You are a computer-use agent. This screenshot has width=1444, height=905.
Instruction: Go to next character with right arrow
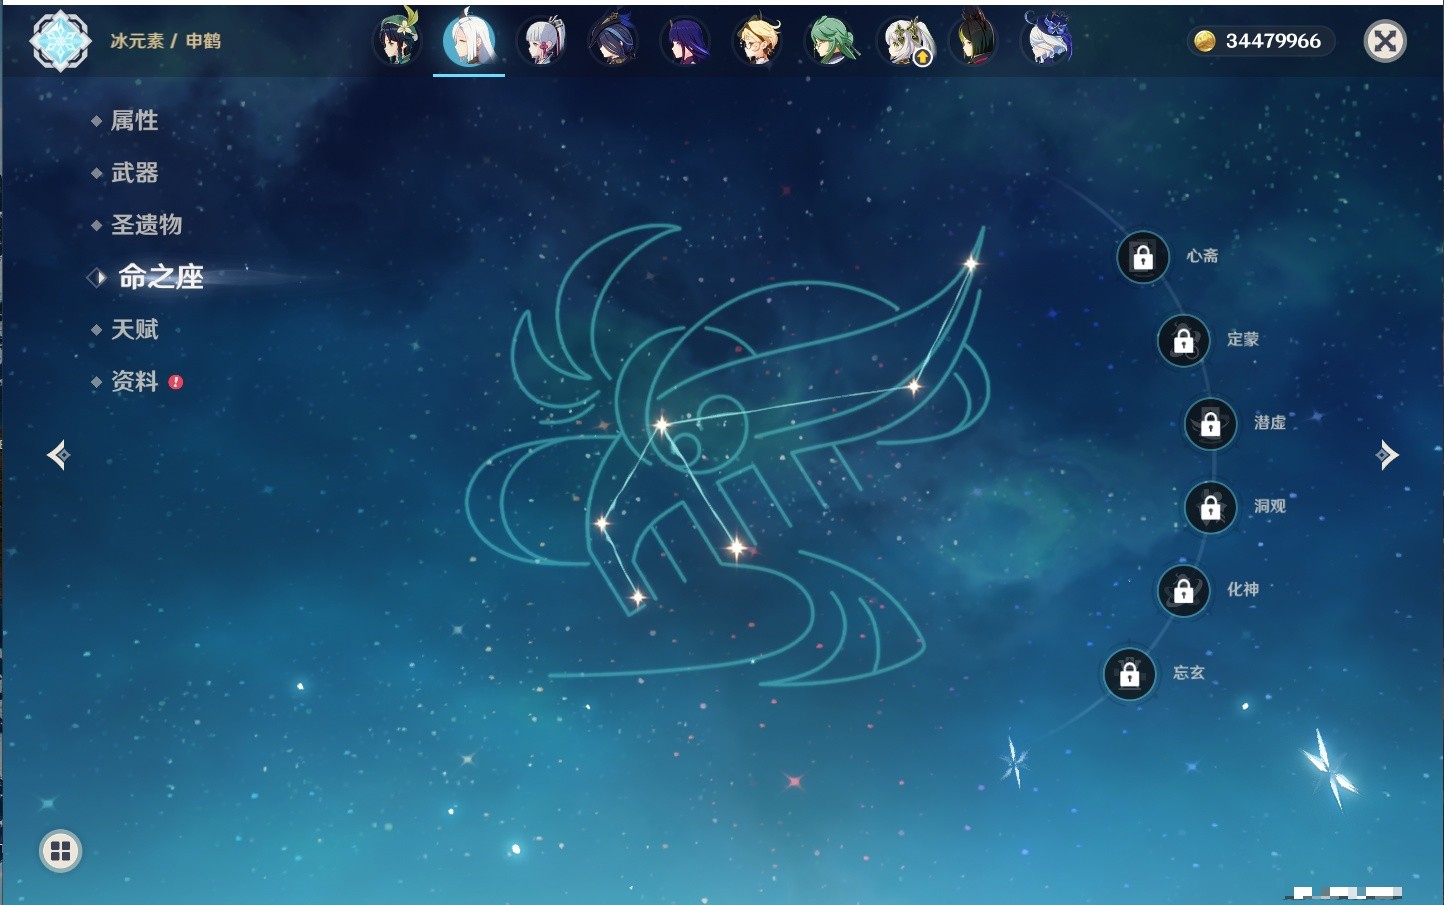[1387, 455]
